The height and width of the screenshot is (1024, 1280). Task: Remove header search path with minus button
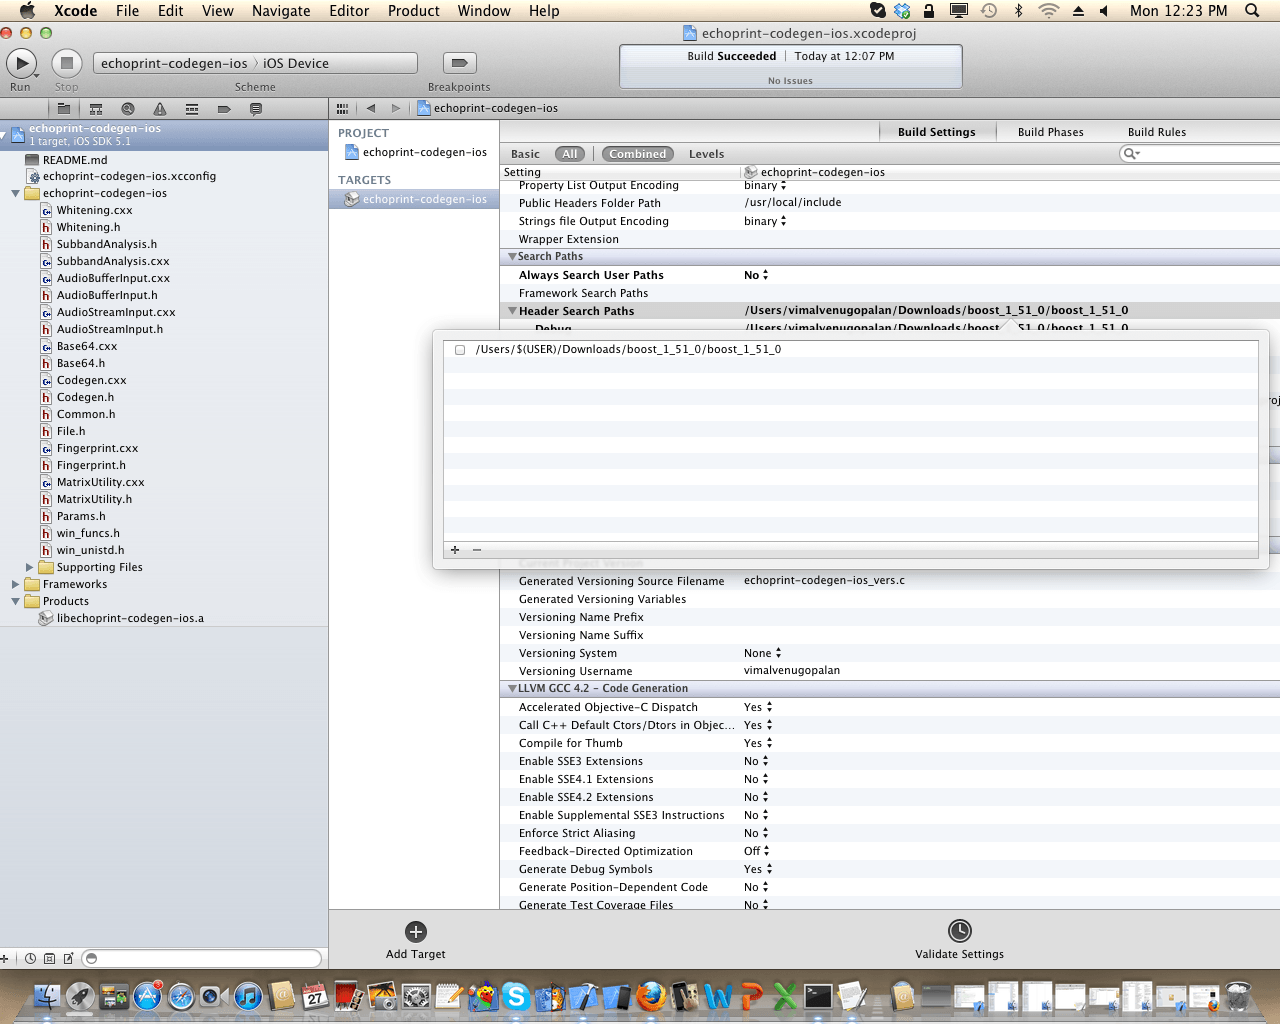[477, 550]
